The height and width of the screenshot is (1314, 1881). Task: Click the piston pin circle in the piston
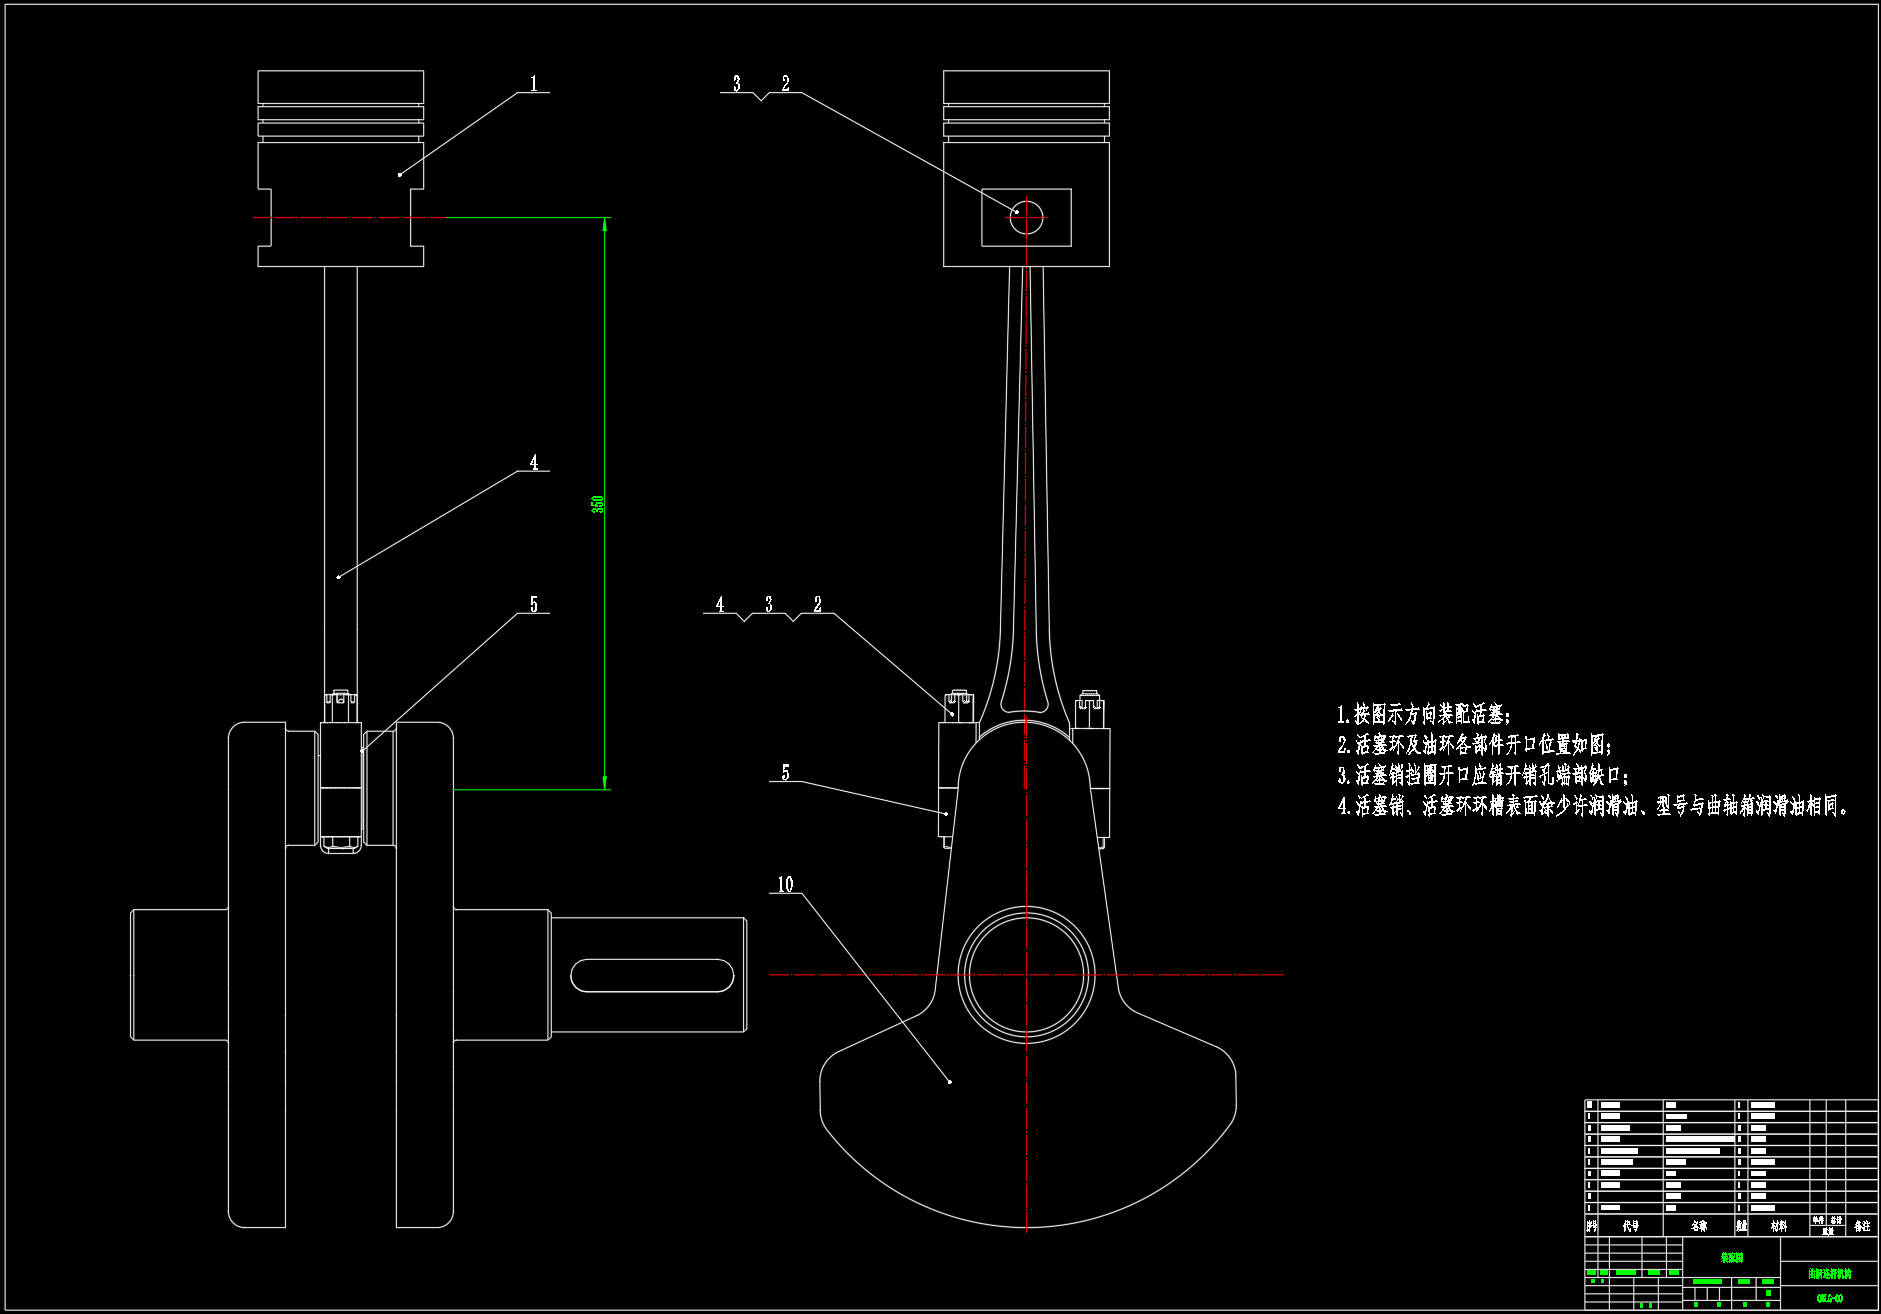[x=1026, y=217]
